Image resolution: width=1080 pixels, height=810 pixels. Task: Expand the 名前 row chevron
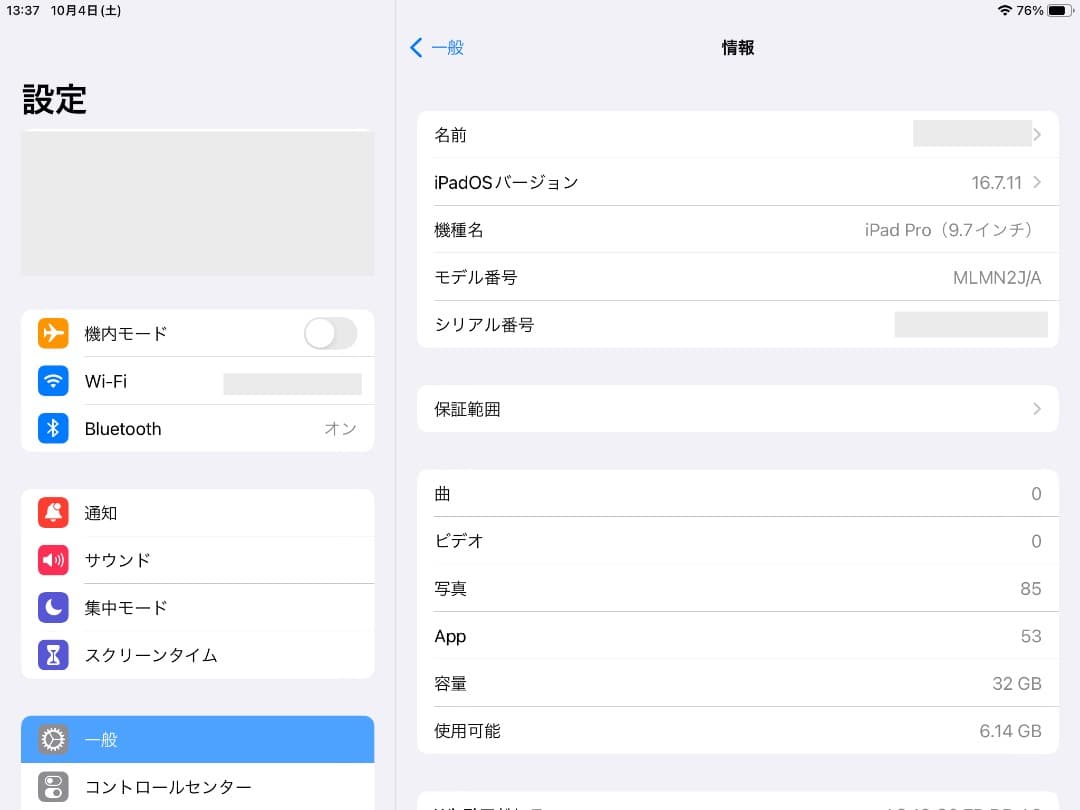tap(1036, 134)
